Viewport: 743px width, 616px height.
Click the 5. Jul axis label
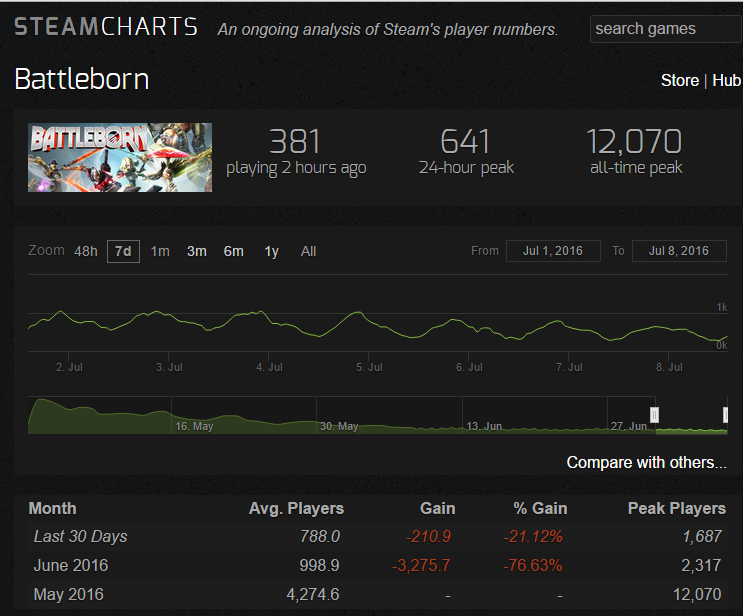369,367
